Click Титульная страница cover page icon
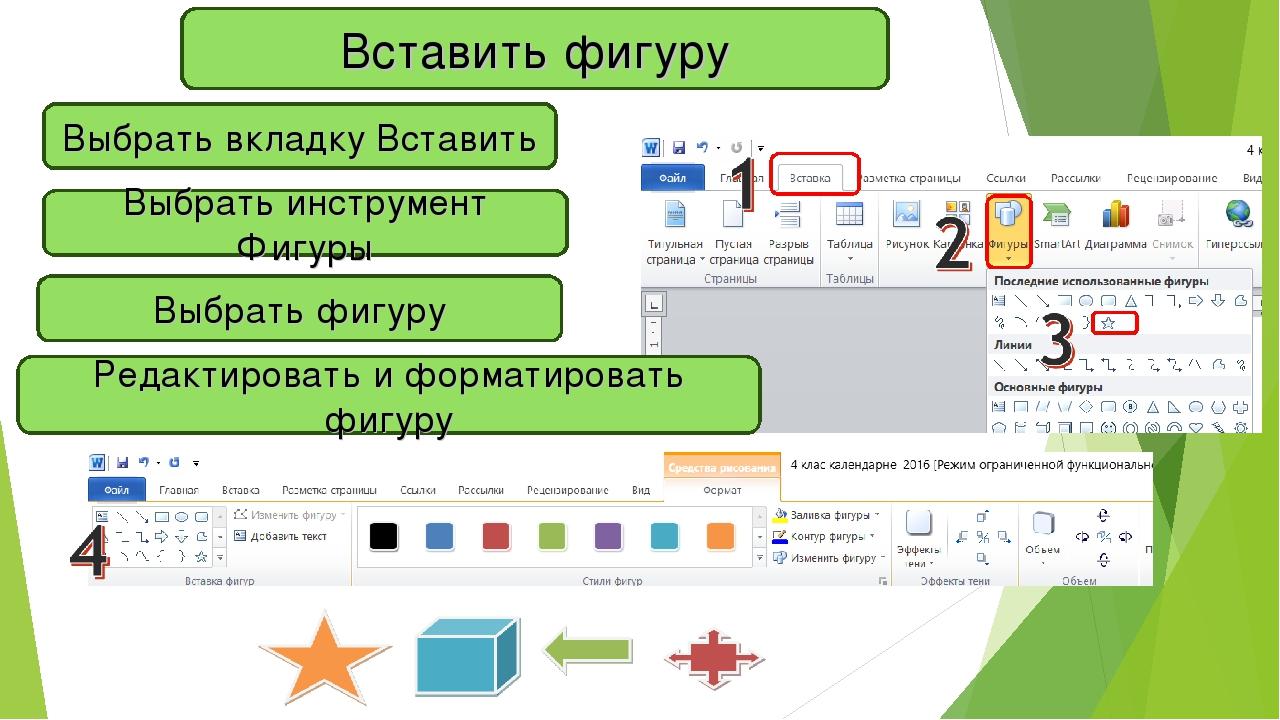The image size is (1280, 720). 675,213
